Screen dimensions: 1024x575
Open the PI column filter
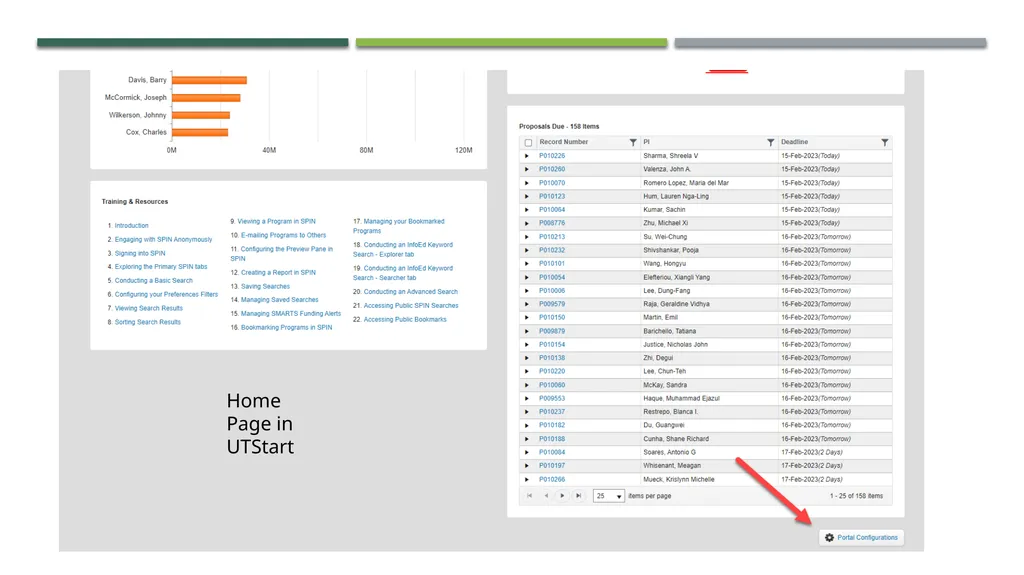[770, 142]
